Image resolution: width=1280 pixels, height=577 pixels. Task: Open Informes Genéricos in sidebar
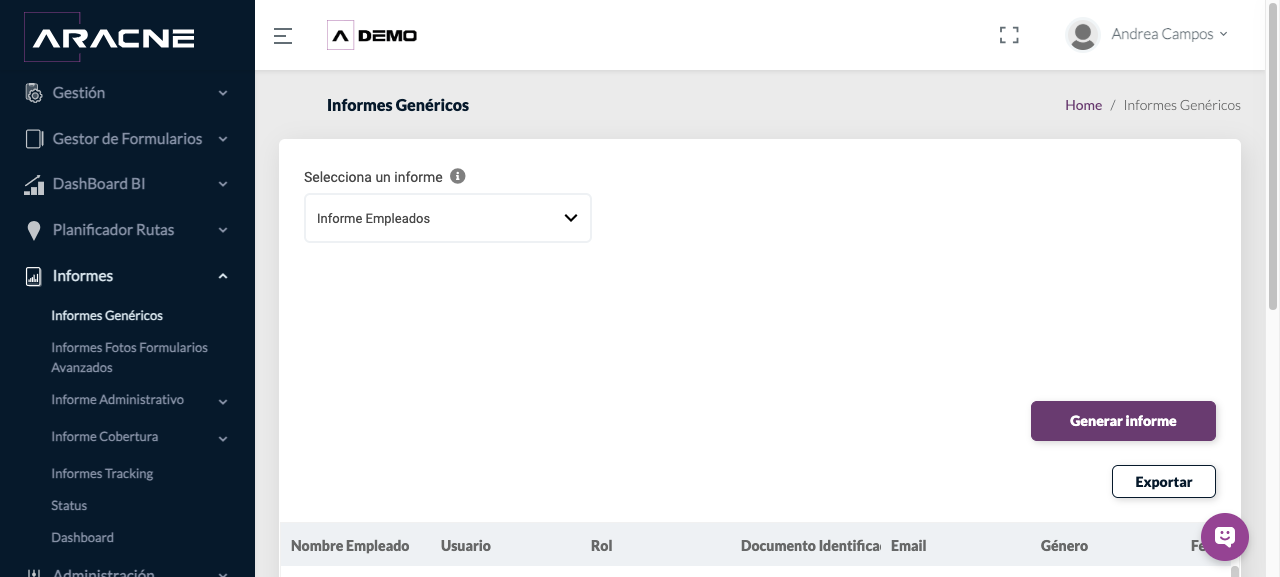point(107,316)
